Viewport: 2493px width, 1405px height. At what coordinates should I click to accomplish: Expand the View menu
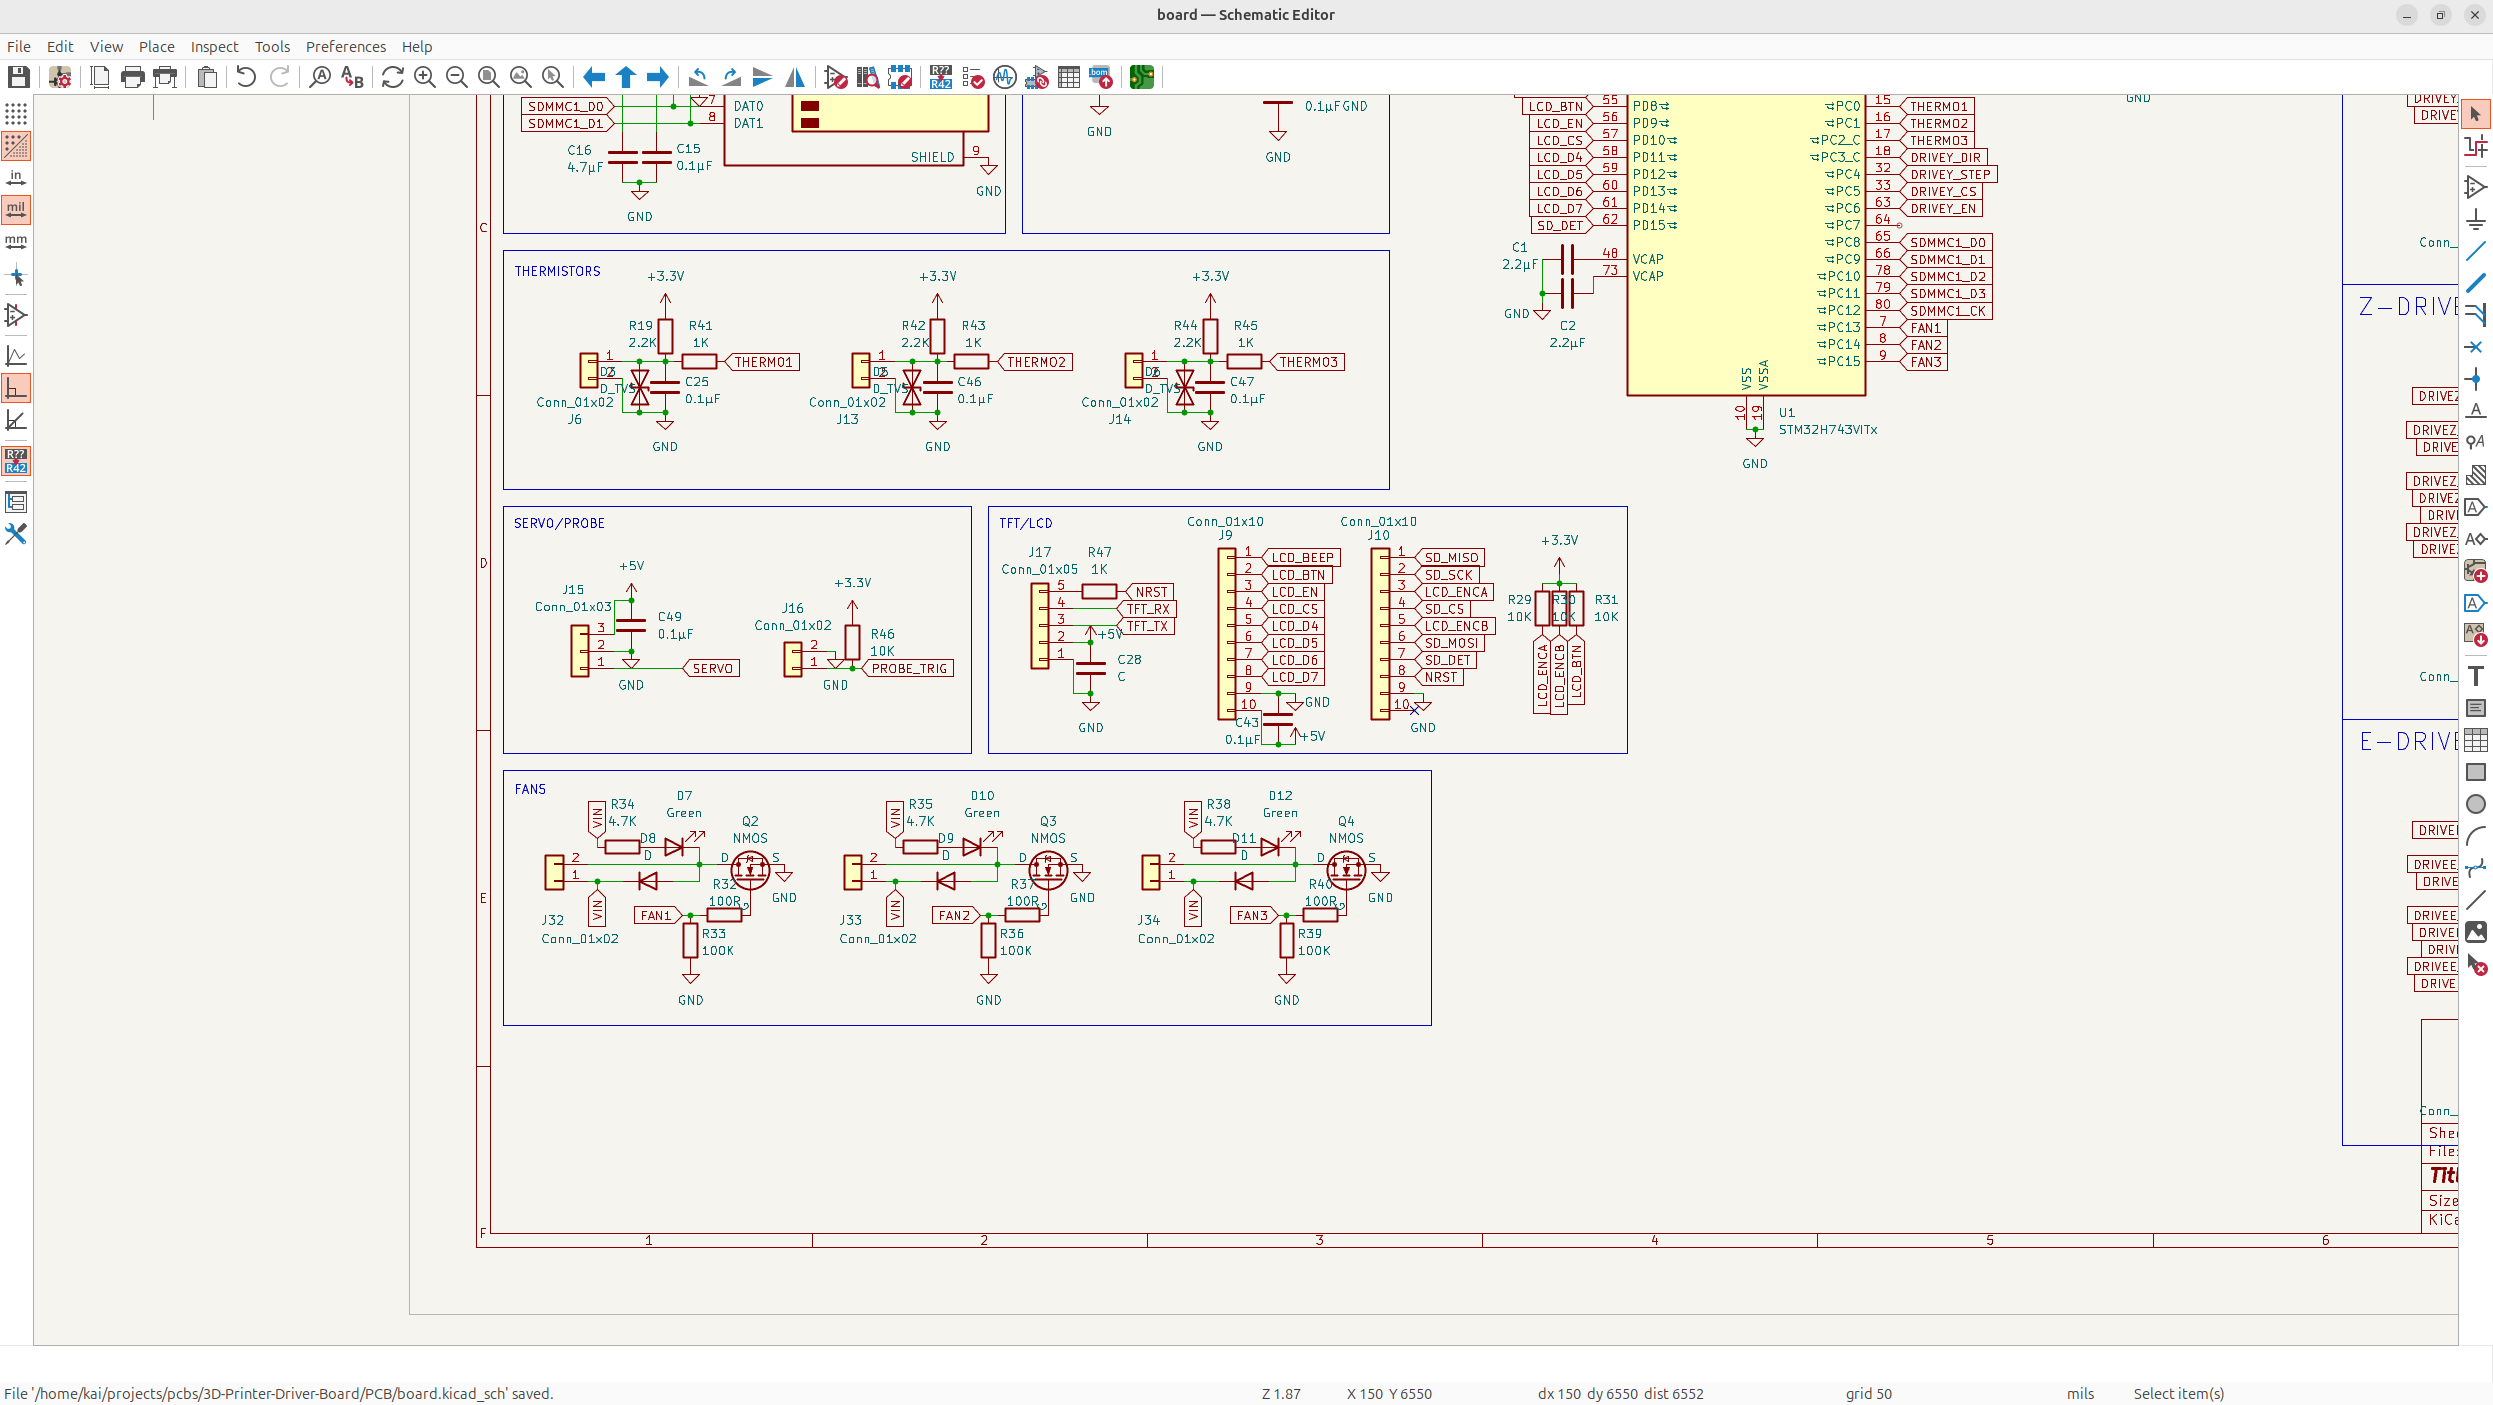coord(106,47)
